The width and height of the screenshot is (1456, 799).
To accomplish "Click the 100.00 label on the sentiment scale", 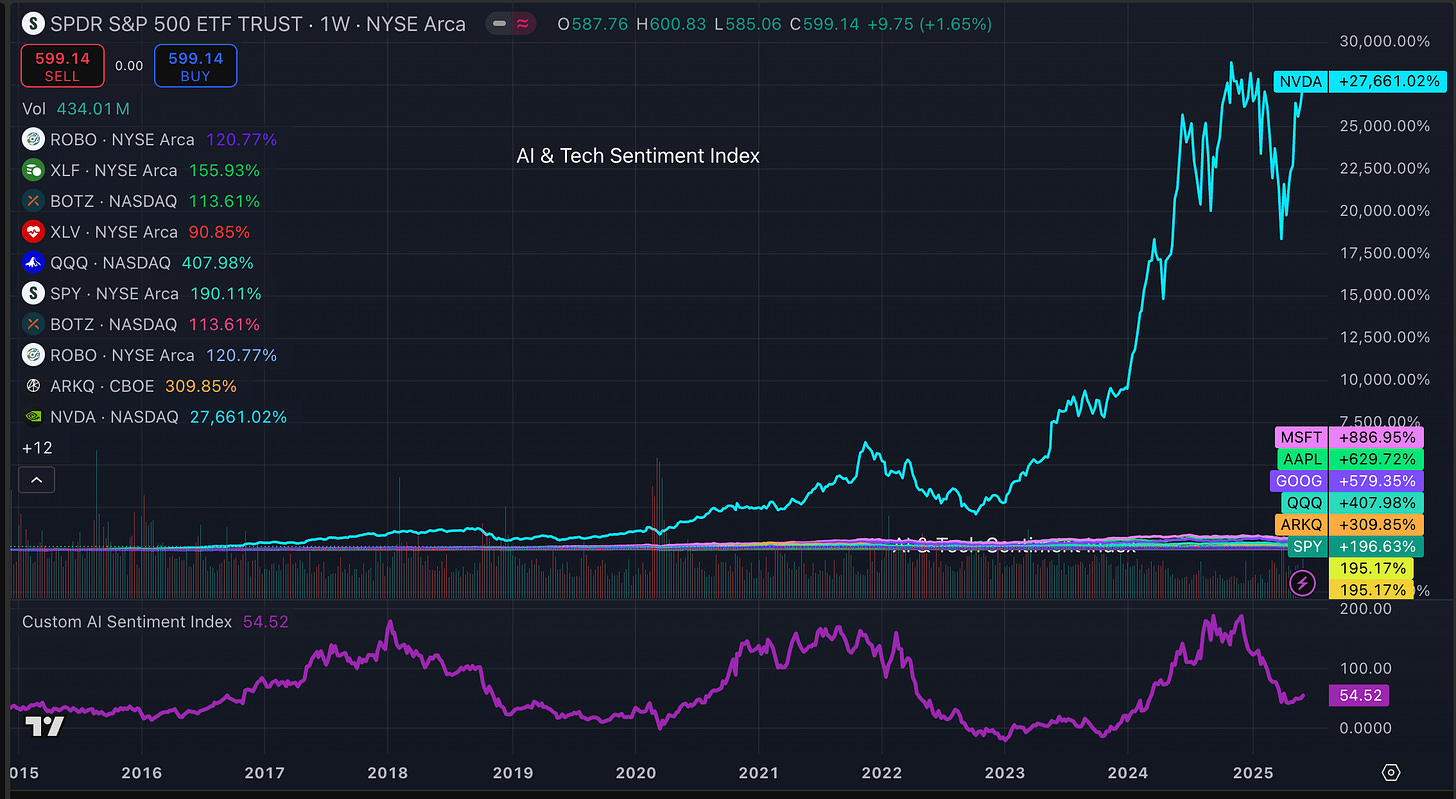I will (x=1367, y=668).
